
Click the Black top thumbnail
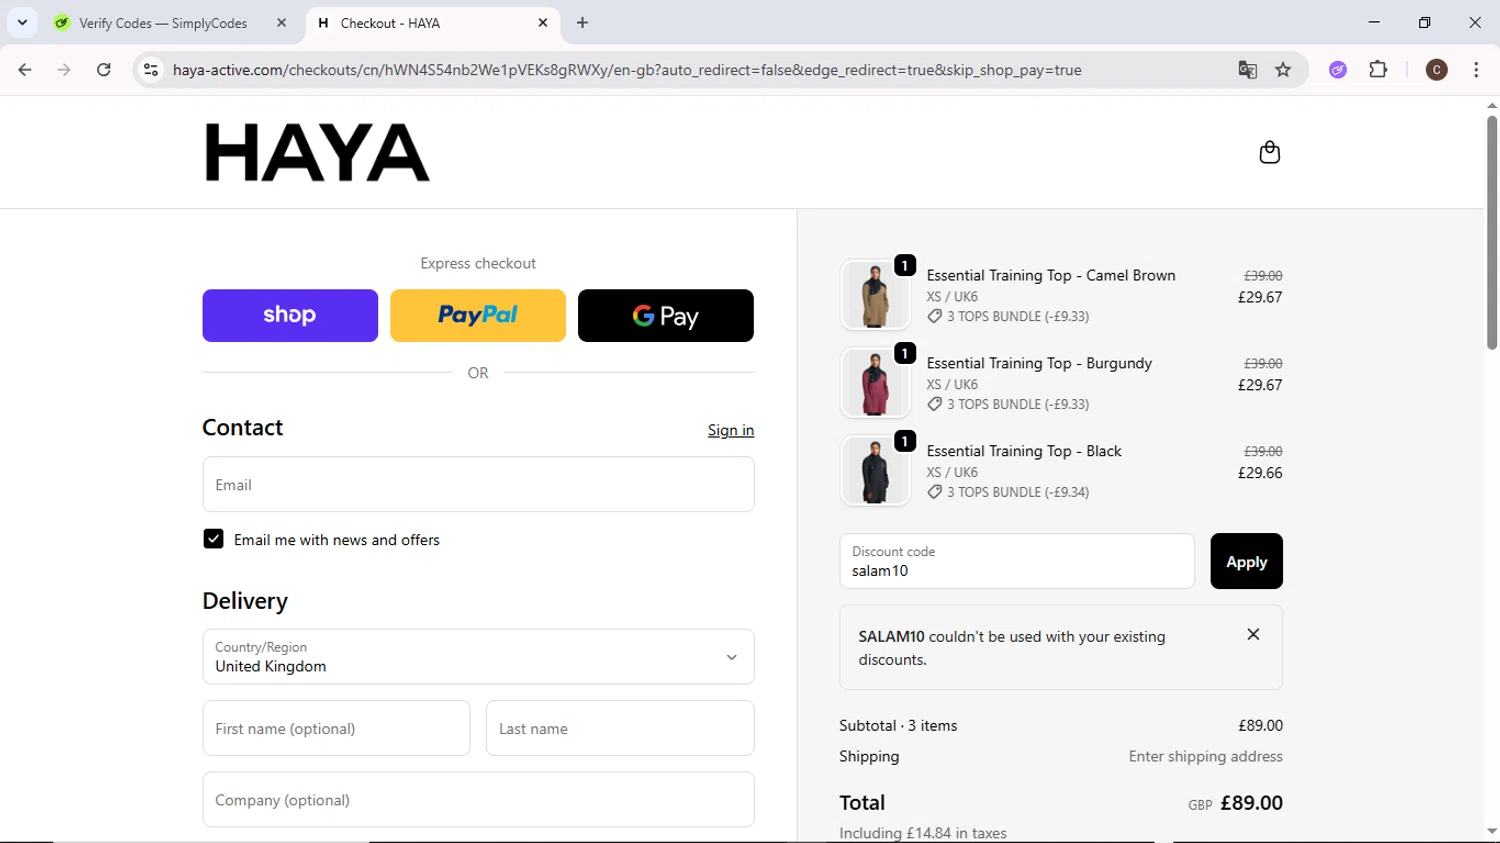tap(875, 471)
